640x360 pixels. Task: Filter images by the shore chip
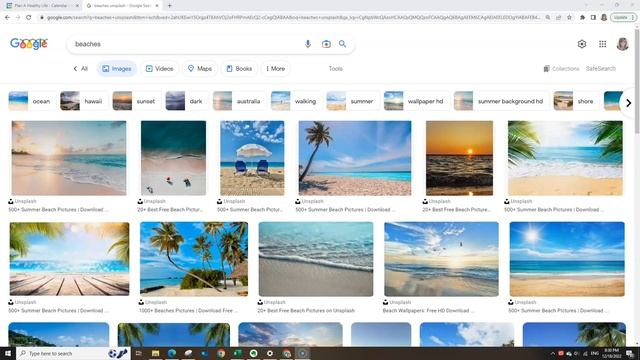pyautogui.click(x=576, y=101)
